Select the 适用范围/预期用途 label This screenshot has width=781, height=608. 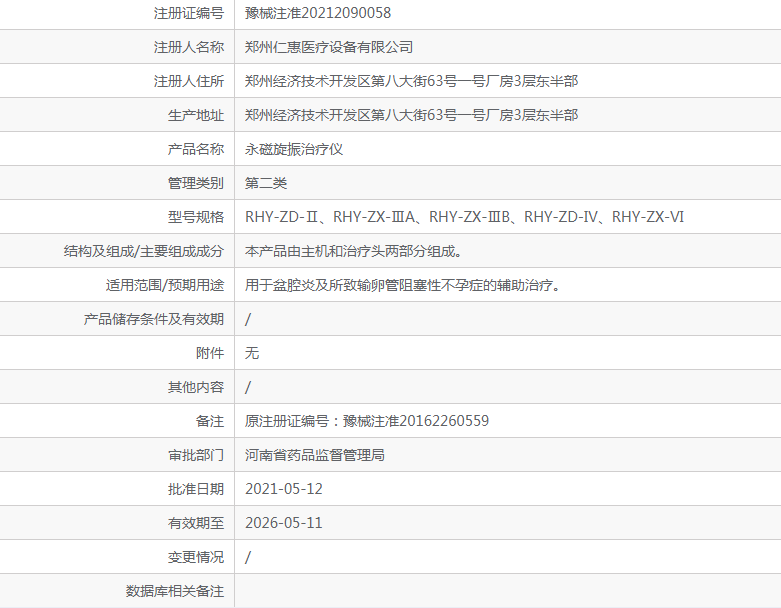[165, 285]
